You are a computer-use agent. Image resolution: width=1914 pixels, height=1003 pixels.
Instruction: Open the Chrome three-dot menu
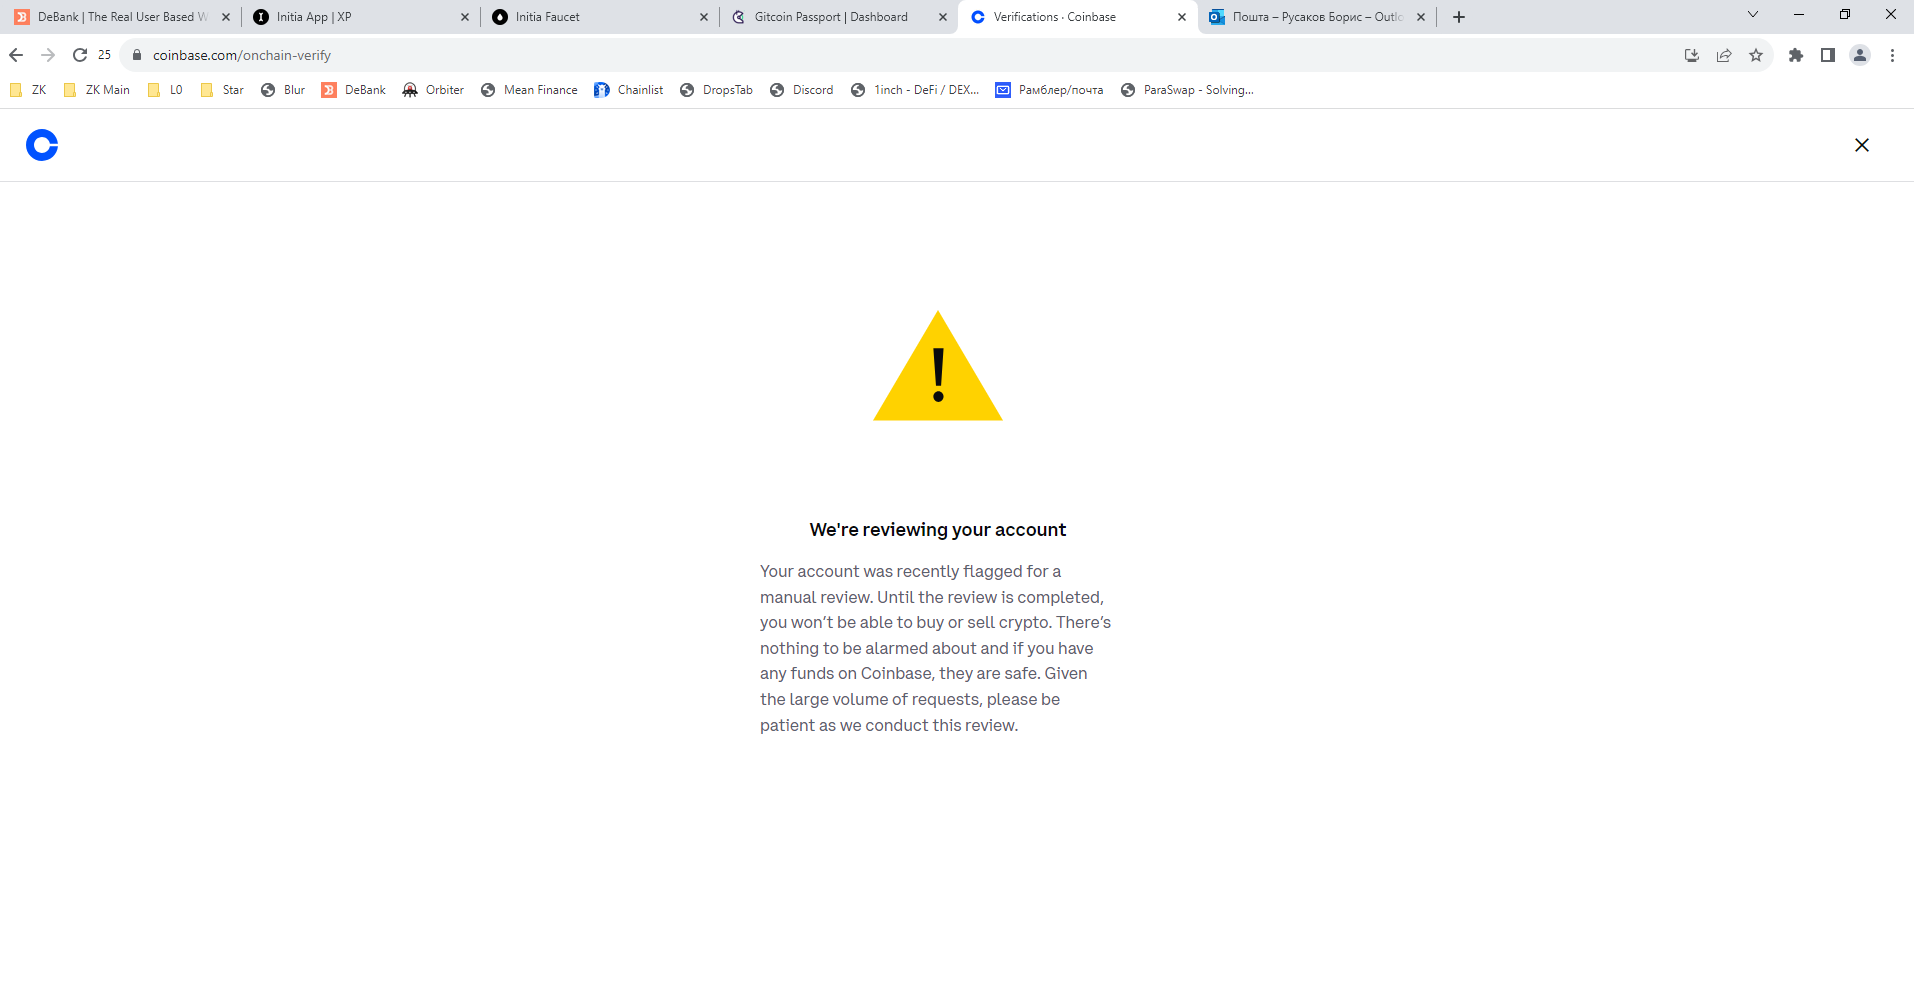(1892, 55)
